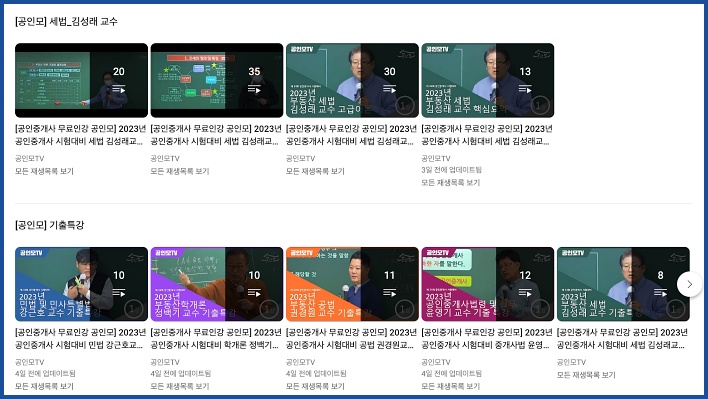Click 공인모TV channel under 13-video playlist
The image size is (708, 399).
436,158
